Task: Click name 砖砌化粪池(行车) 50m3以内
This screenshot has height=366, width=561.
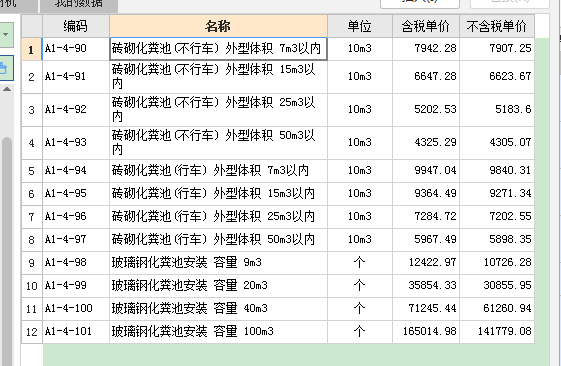Action: click(x=218, y=240)
